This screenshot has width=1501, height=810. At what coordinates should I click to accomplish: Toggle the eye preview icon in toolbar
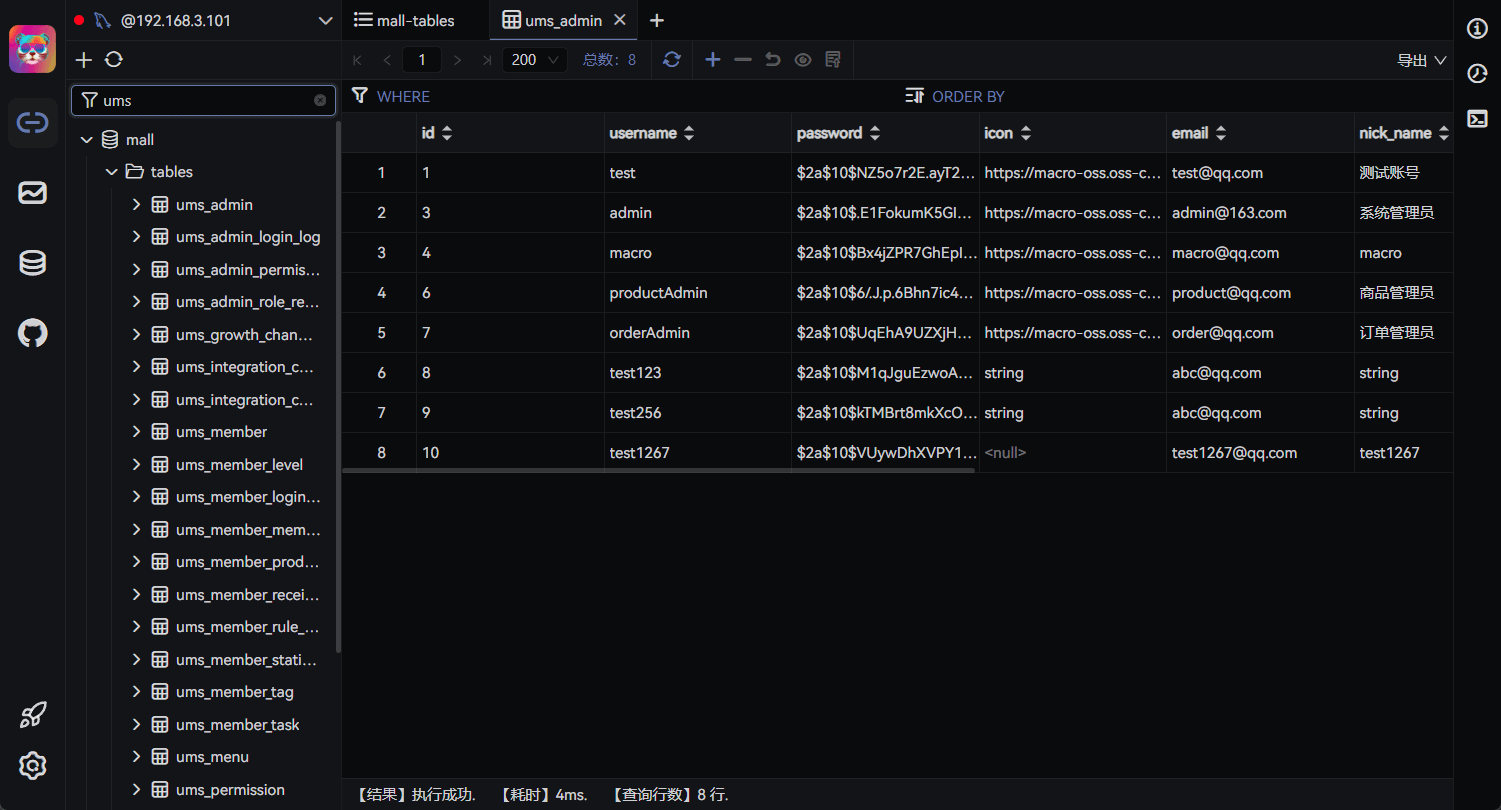click(x=803, y=60)
